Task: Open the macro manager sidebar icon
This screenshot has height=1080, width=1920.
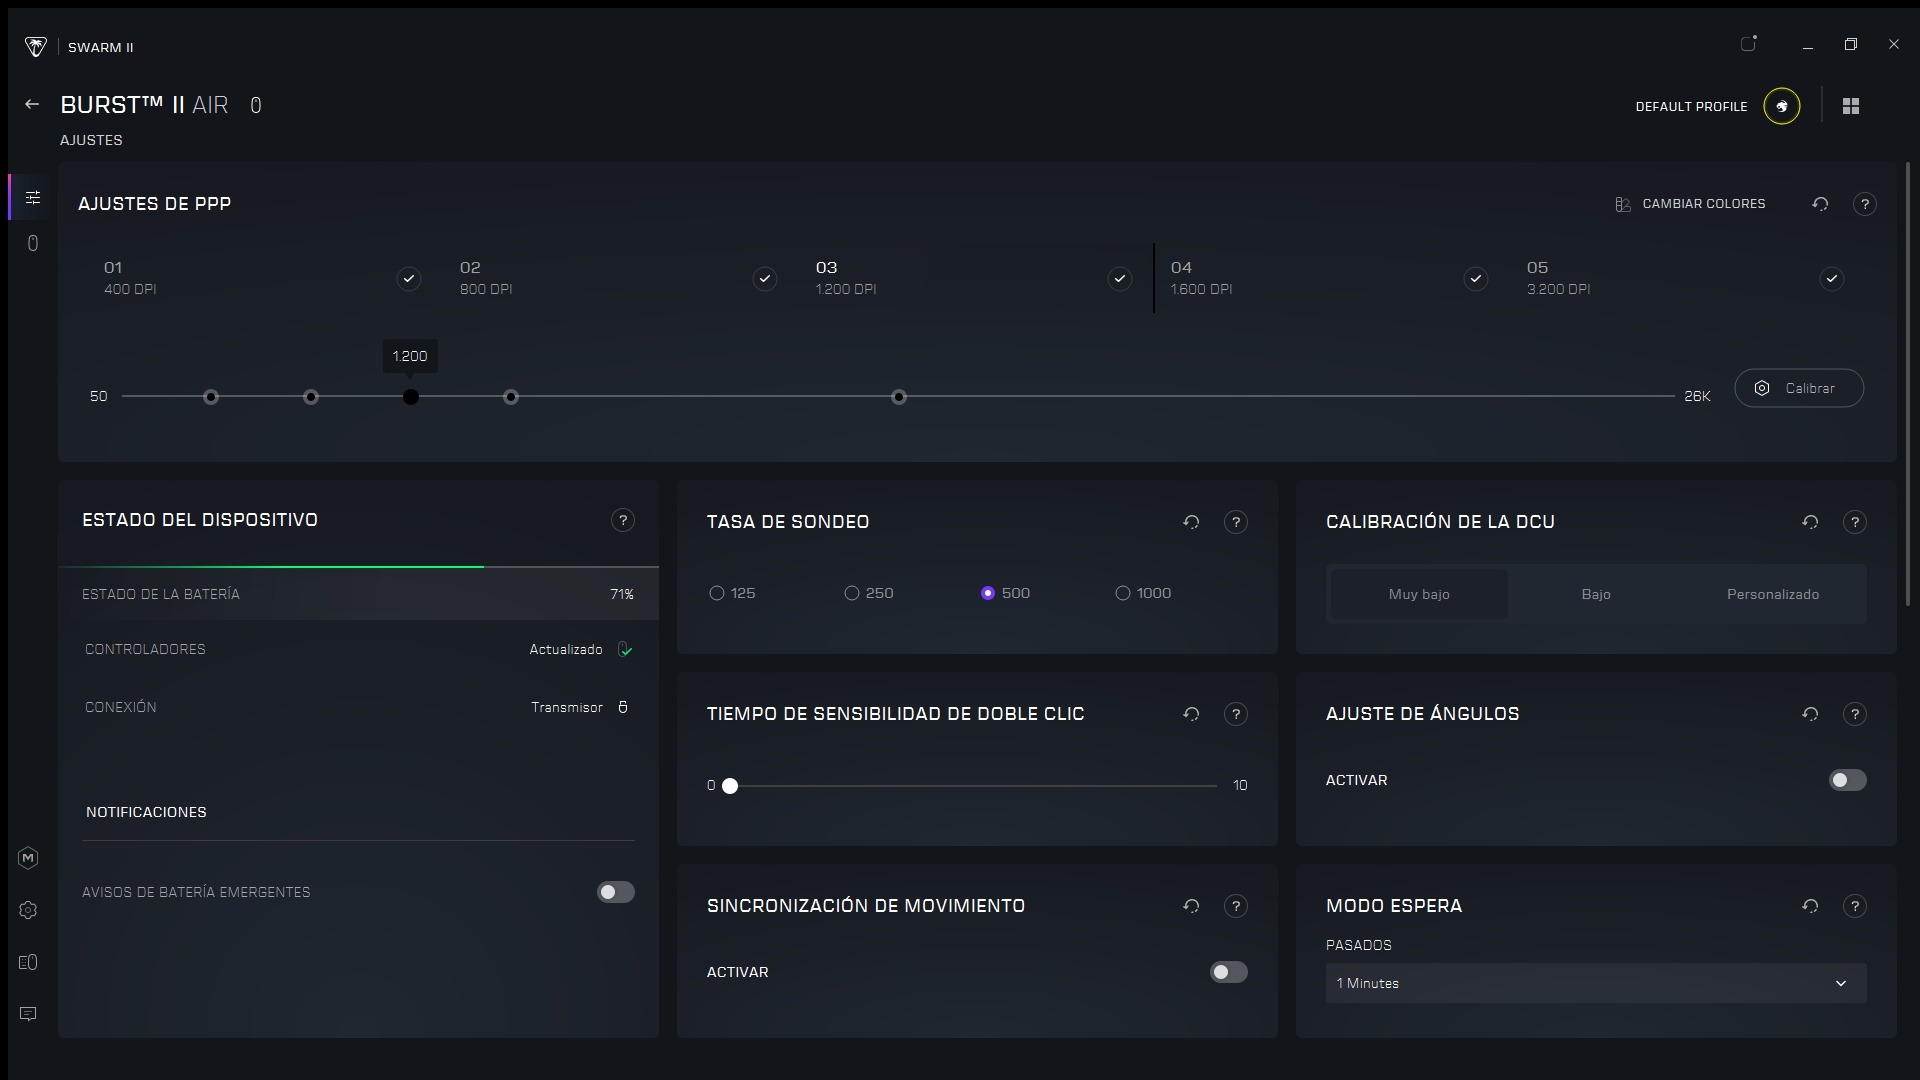Action: tap(28, 858)
